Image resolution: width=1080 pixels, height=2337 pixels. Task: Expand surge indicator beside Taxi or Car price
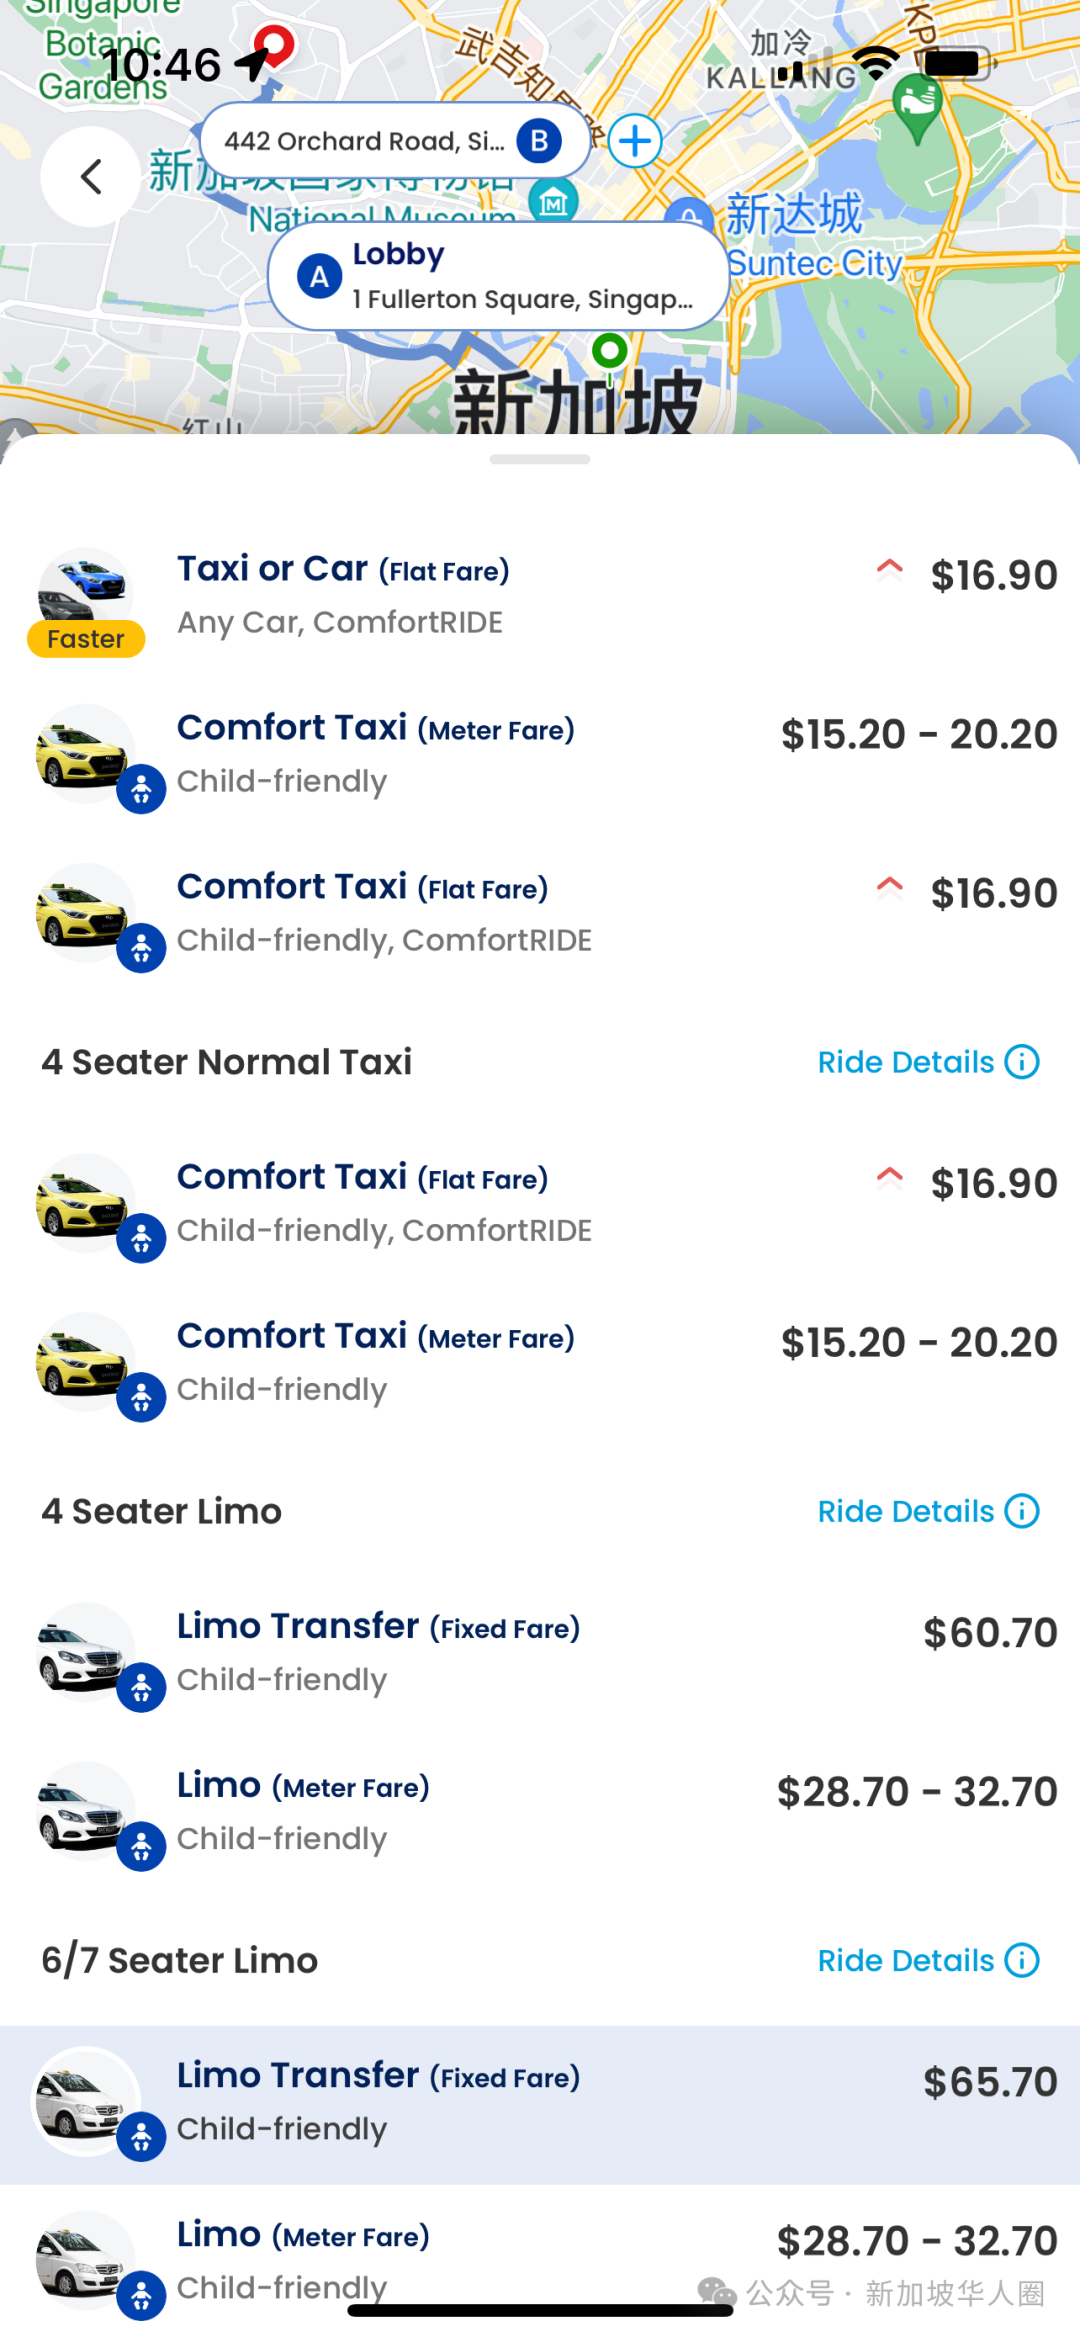click(889, 571)
